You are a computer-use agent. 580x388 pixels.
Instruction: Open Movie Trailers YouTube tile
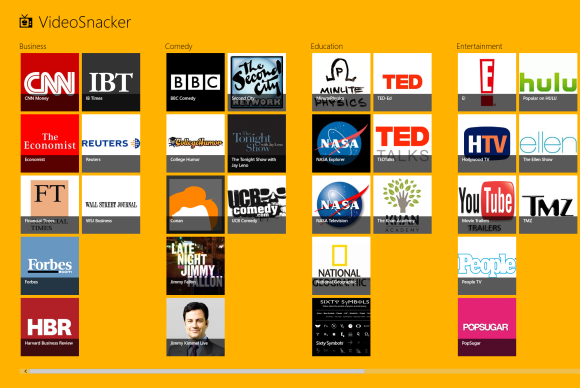click(487, 205)
